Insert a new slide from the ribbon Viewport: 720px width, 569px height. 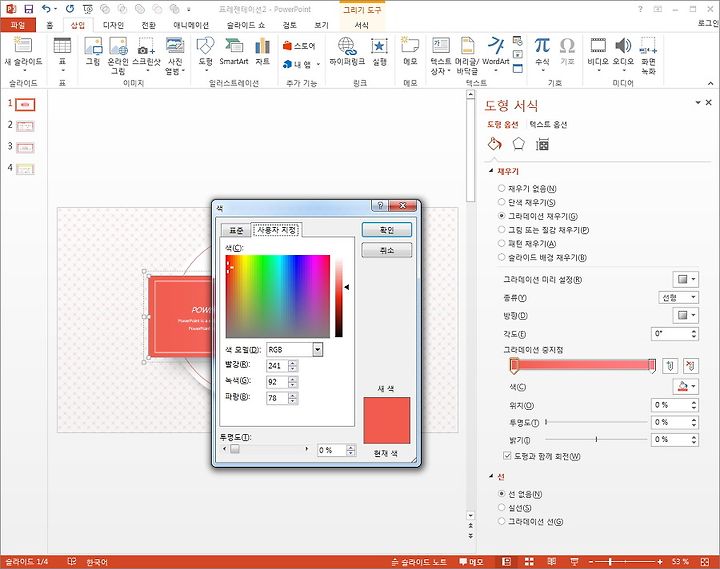click(23, 54)
